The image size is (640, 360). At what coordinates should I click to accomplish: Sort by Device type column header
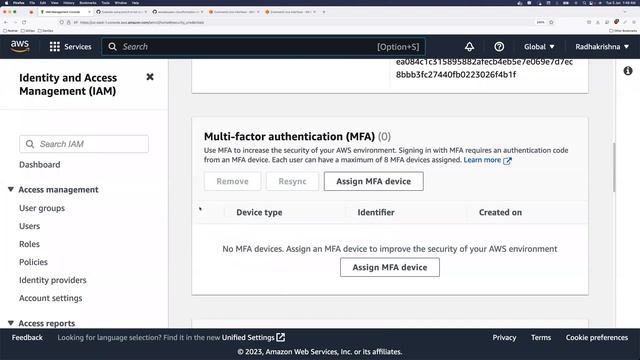(x=259, y=212)
